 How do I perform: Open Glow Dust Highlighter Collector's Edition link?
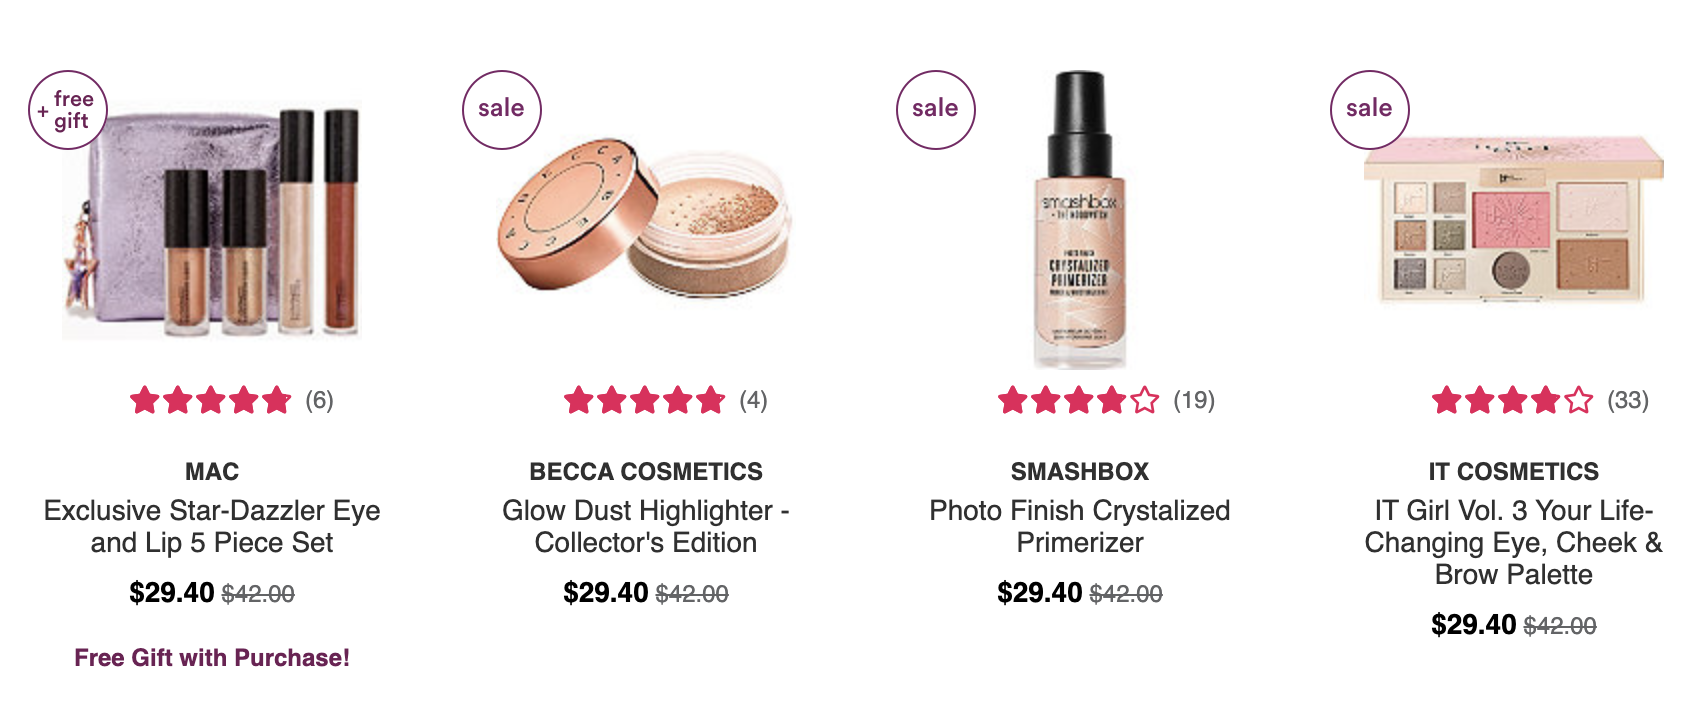(646, 526)
